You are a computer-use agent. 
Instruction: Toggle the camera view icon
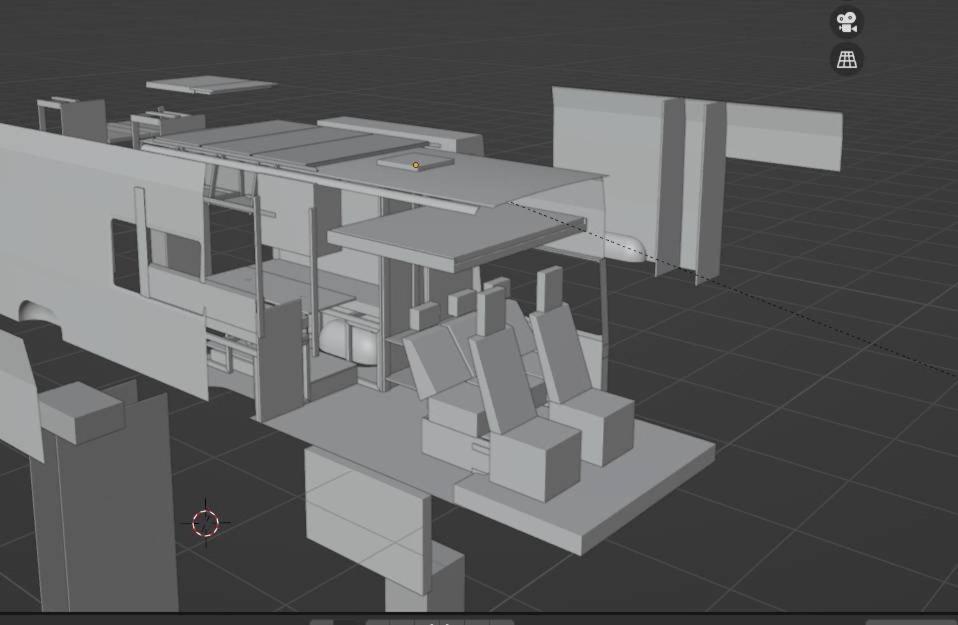[x=847, y=23]
